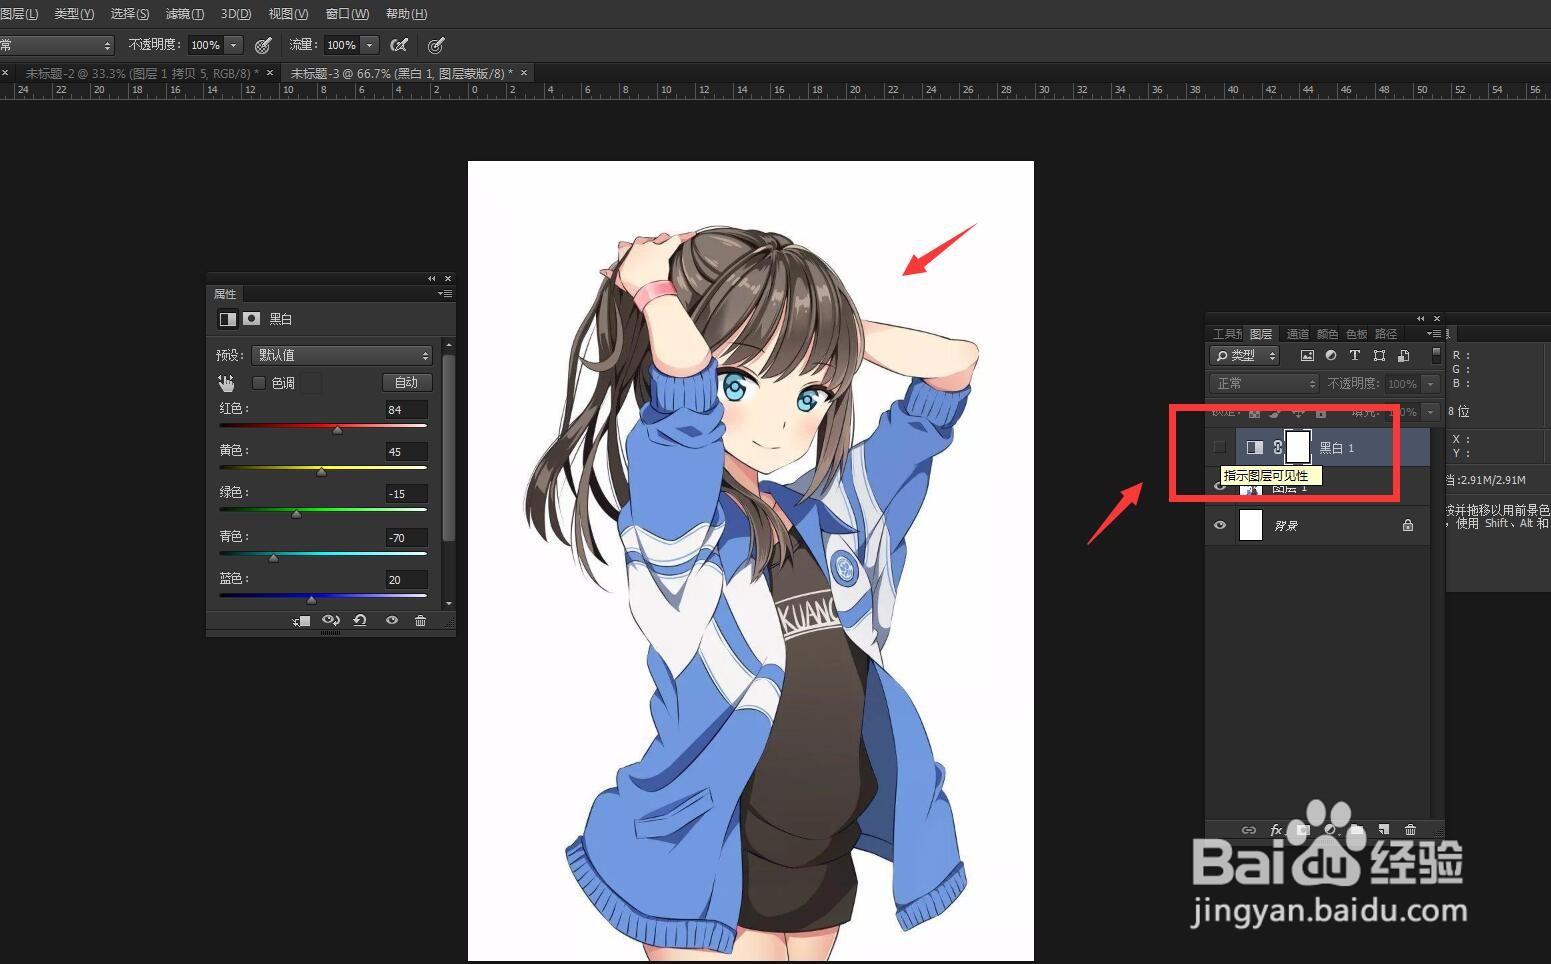Click the 蓝色 value field showing 20
Screen dimensions: 1551x964
(x=406, y=580)
